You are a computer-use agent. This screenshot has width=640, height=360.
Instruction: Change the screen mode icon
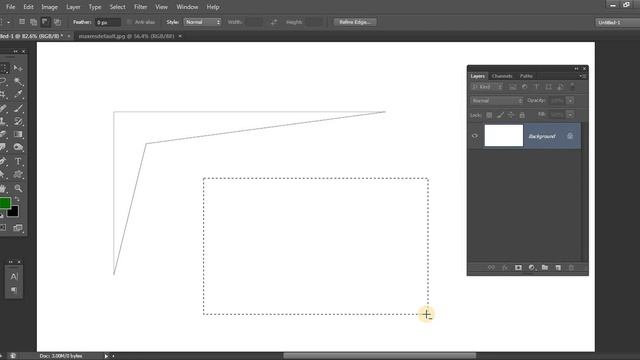click(x=18, y=228)
